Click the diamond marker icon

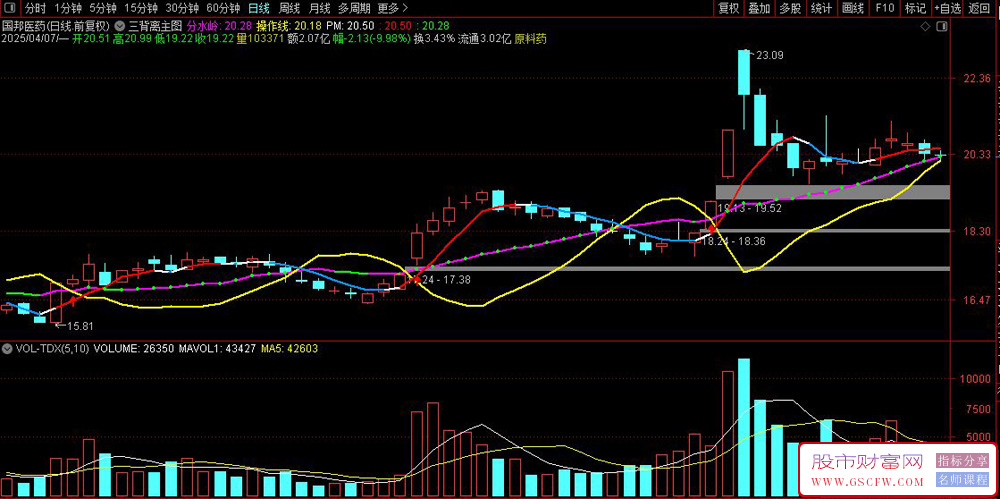(925, 26)
